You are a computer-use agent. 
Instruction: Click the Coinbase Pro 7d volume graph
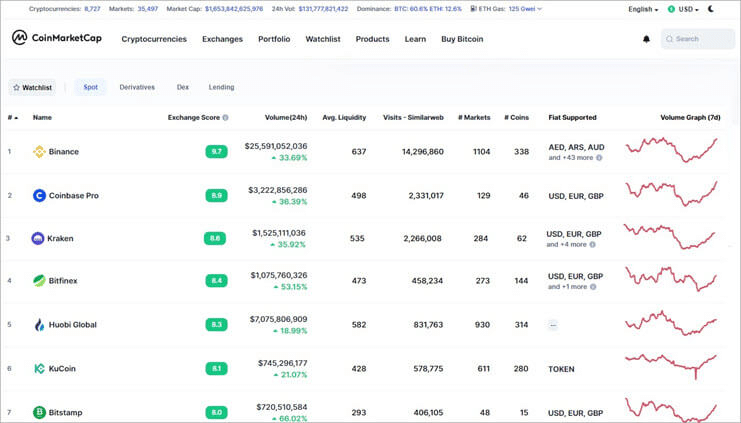point(672,194)
